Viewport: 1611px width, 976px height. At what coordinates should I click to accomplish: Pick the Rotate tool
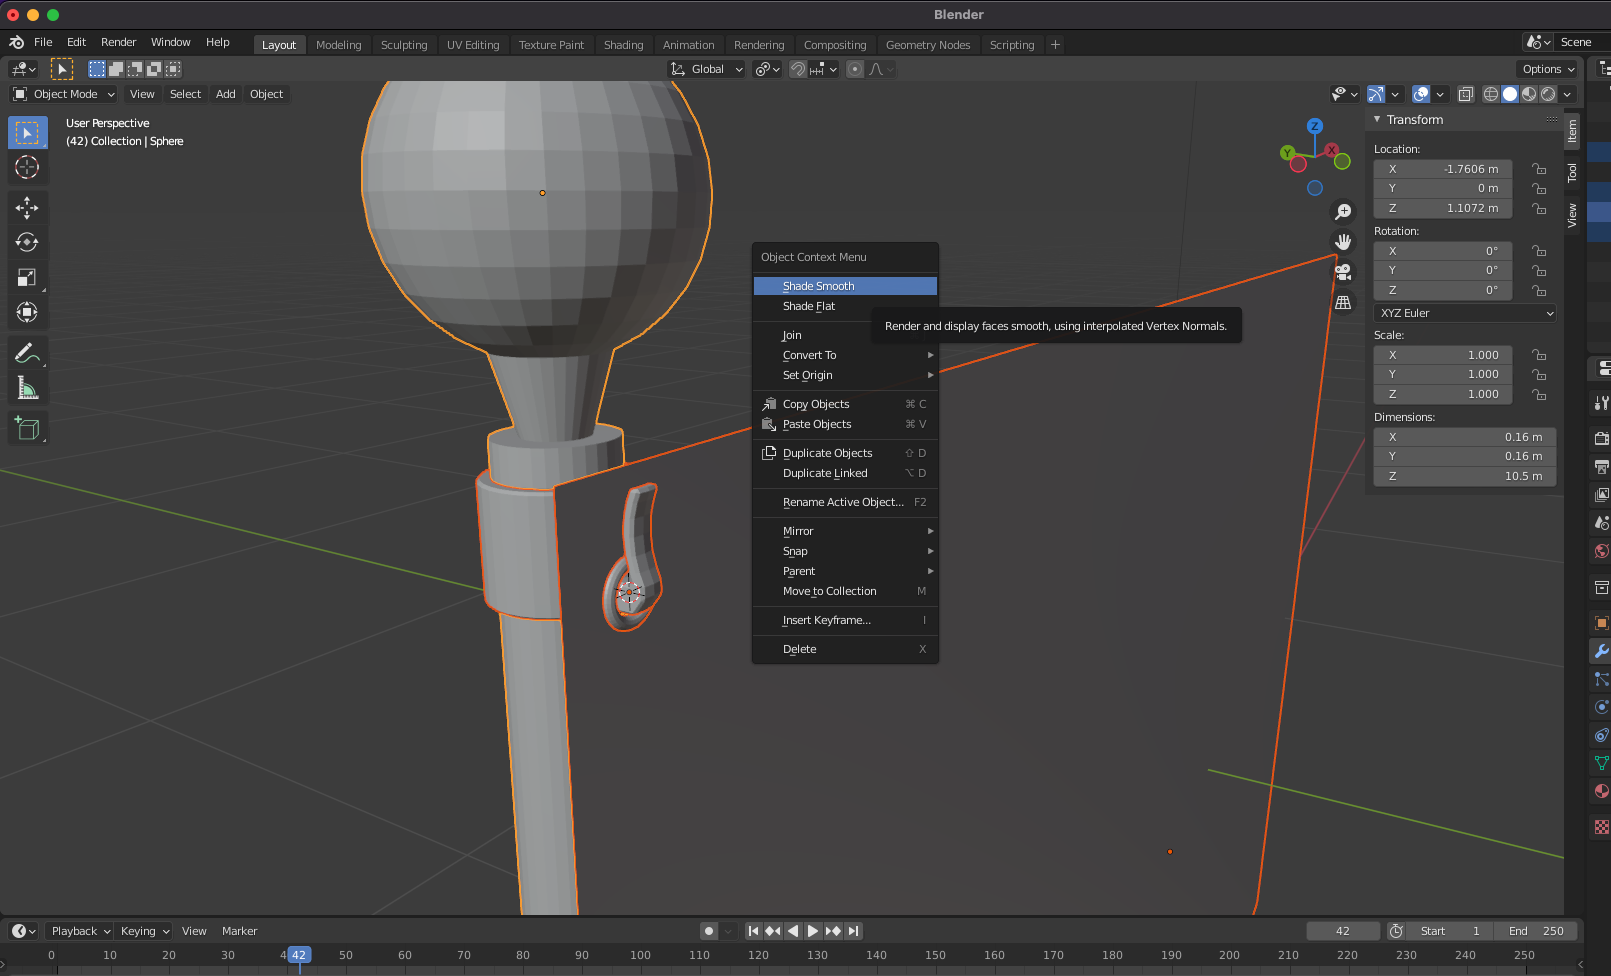(27, 242)
